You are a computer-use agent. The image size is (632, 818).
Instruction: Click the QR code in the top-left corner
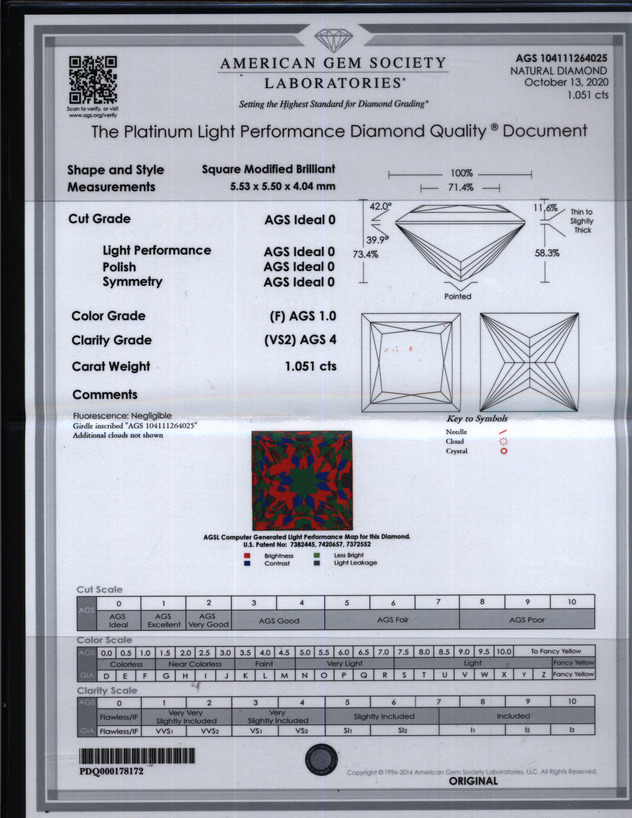point(92,79)
